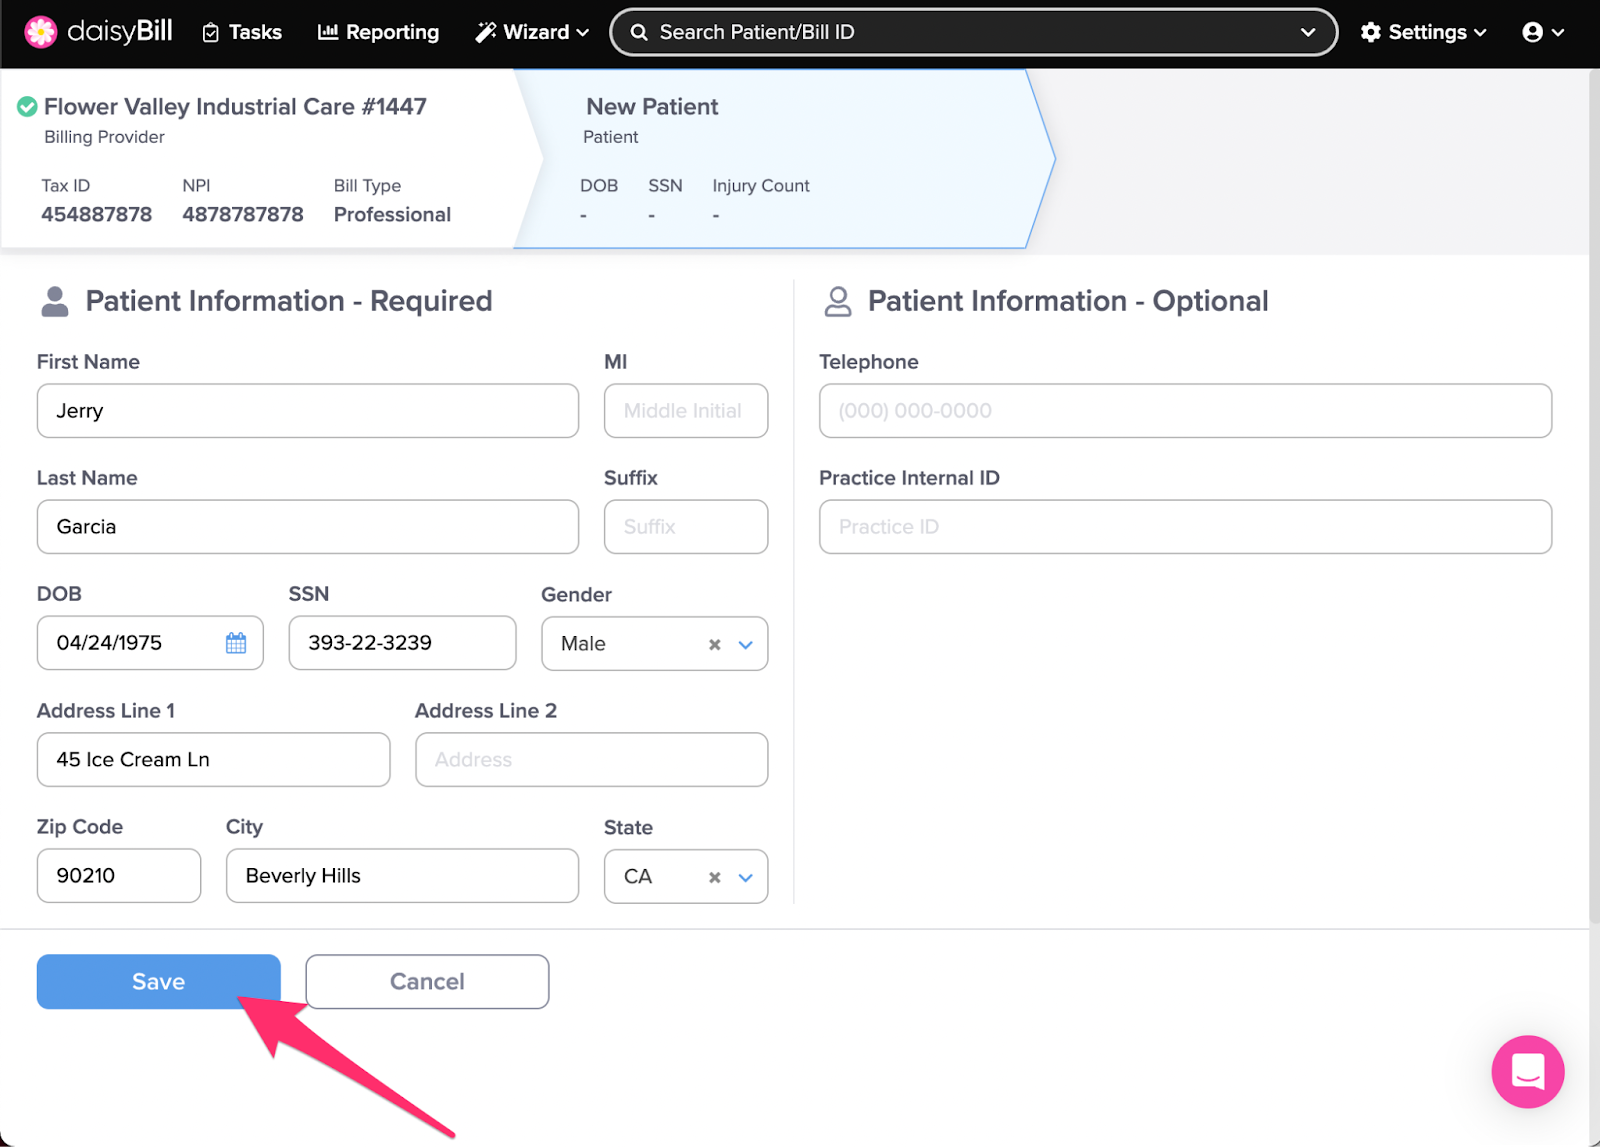Viewport: 1600px width, 1147px height.
Task: Click Address Line 1 field
Action: [x=213, y=760]
